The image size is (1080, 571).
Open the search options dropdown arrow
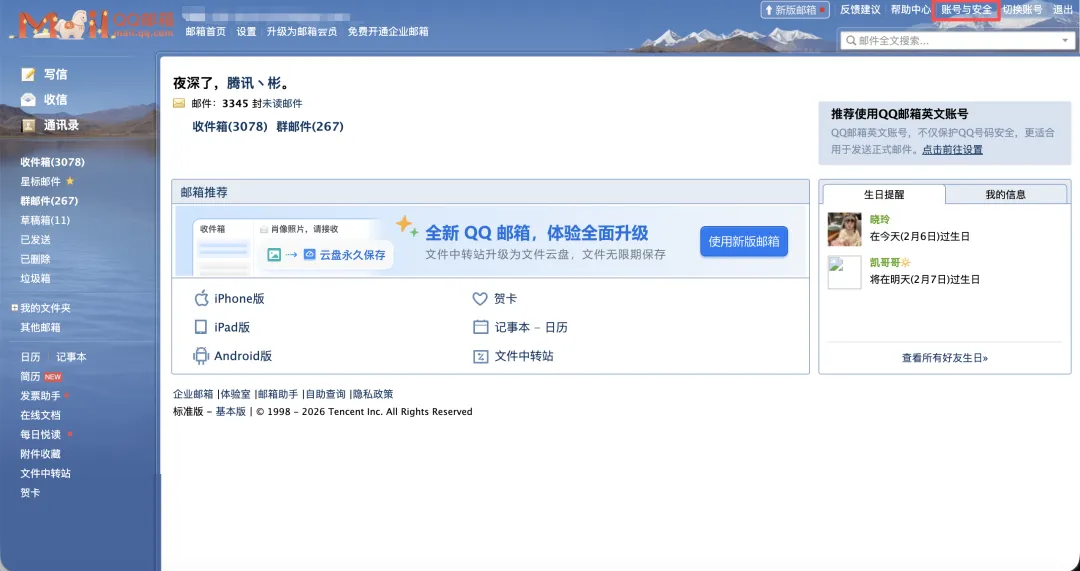[1066, 41]
